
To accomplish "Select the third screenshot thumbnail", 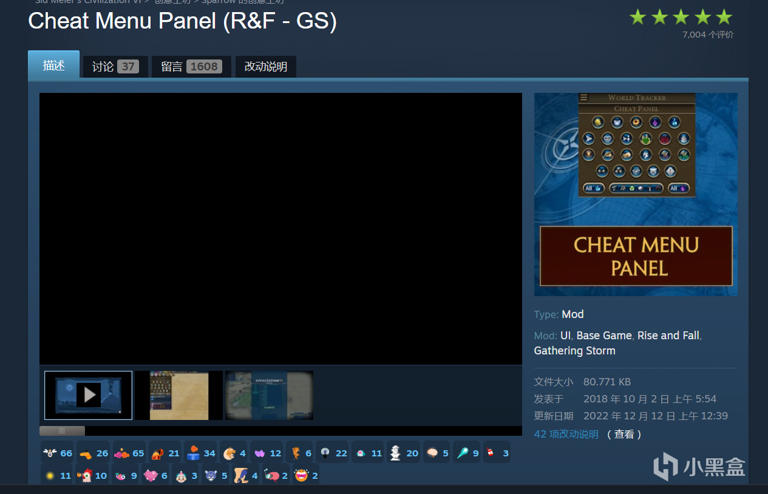I will [x=268, y=395].
